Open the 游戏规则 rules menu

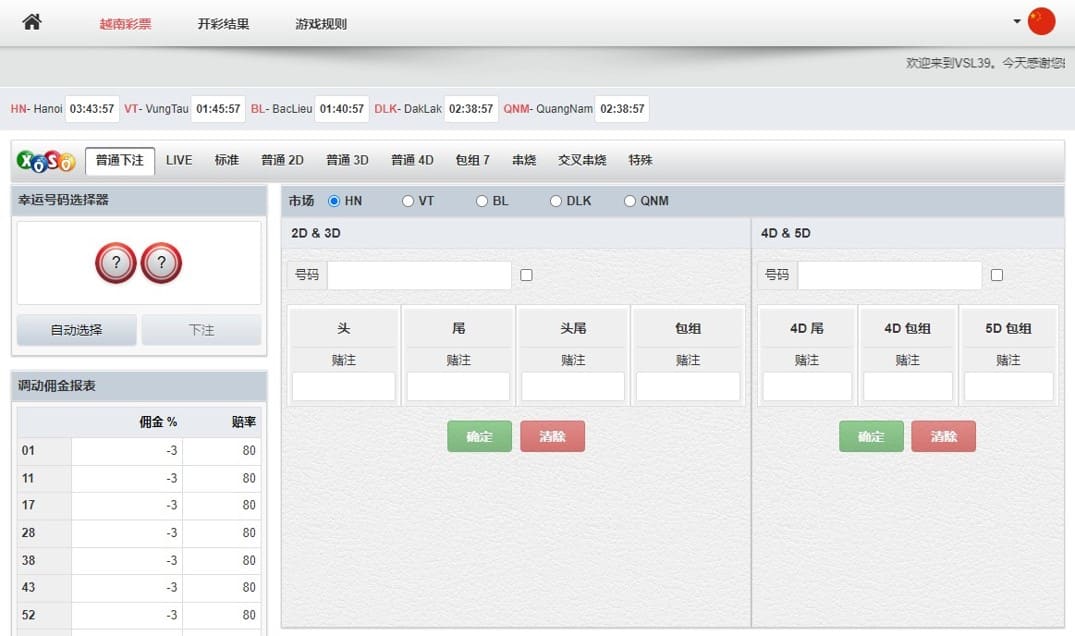tap(321, 24)
